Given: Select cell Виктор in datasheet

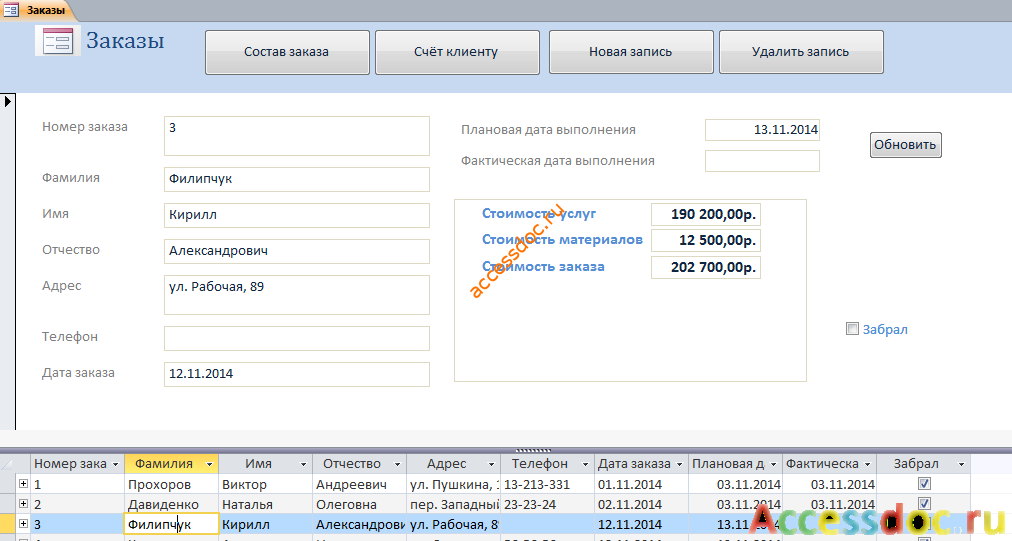Looking at the screenshot, I should coord(265,484).
